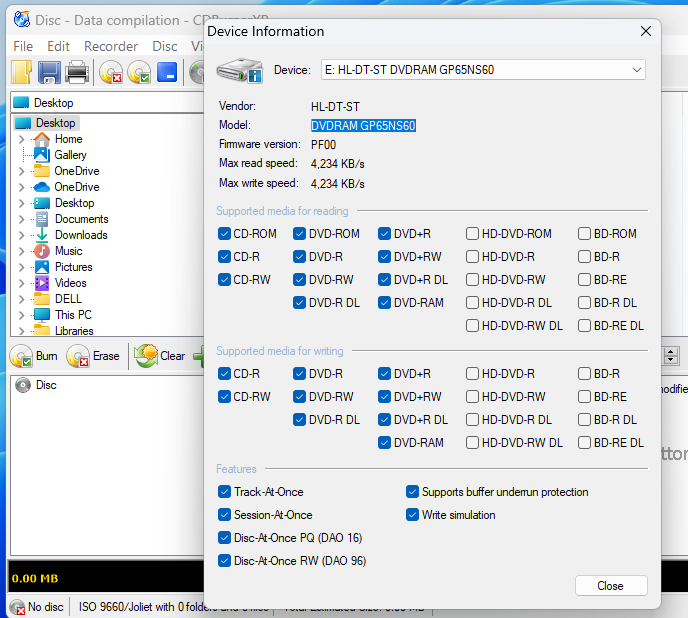Click the Erase button label
This screenshot has width=688, height=618.
(106, 356)
